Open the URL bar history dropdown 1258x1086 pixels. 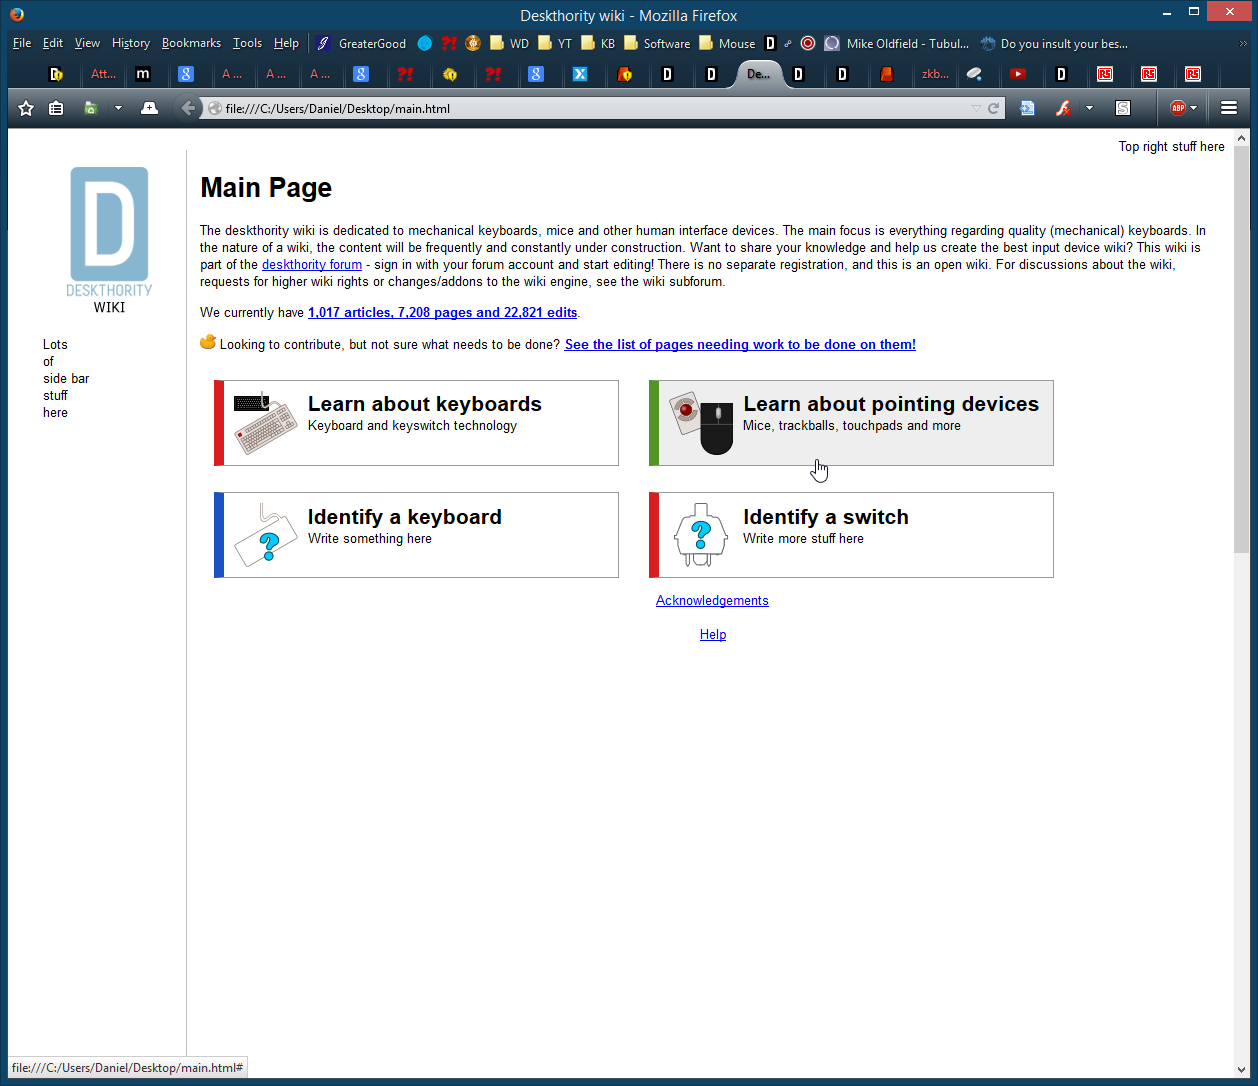tap(976, 108)
